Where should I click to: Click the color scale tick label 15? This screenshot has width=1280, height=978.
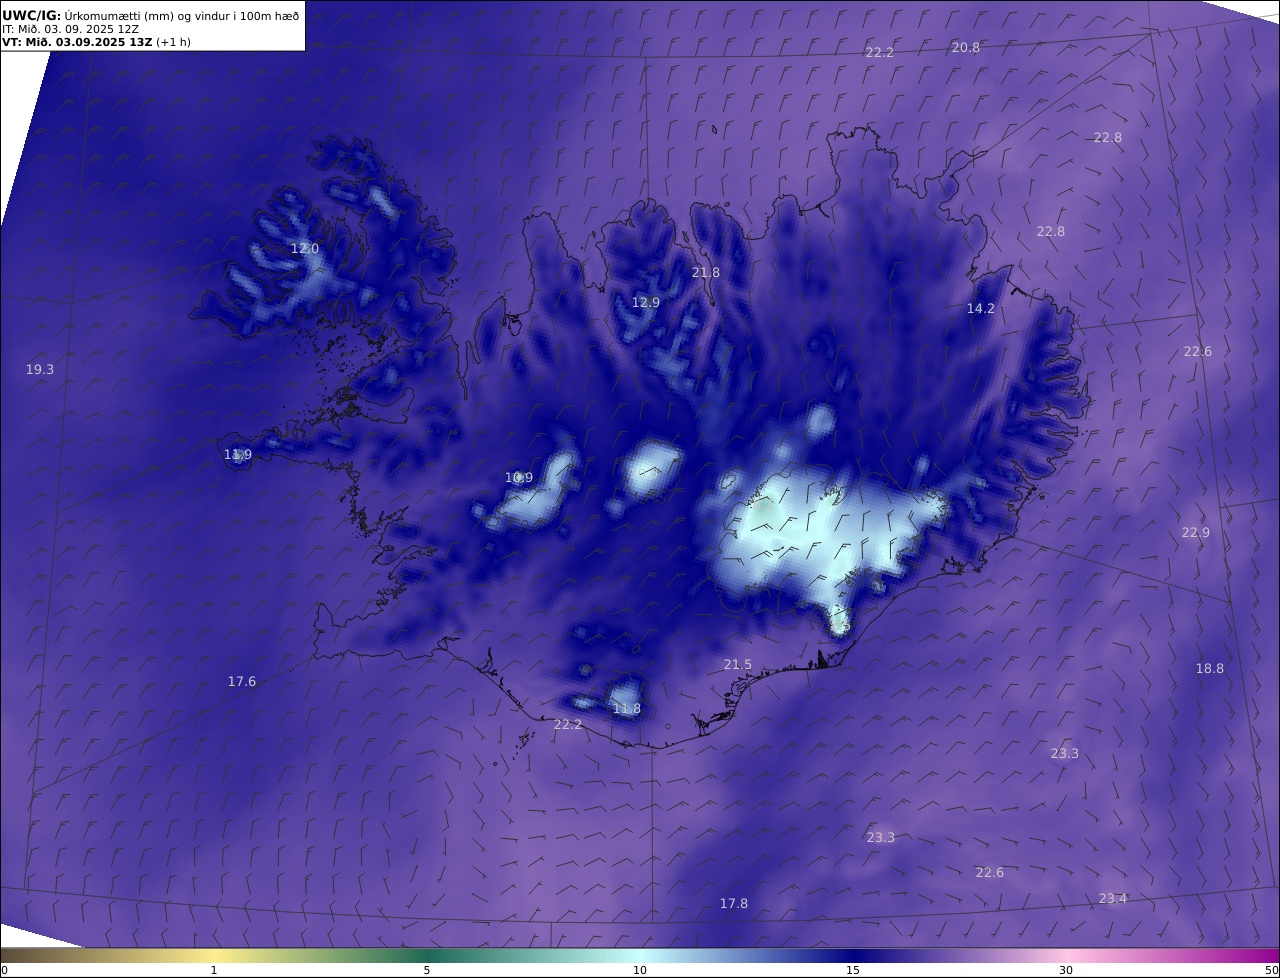pos(853,970)
